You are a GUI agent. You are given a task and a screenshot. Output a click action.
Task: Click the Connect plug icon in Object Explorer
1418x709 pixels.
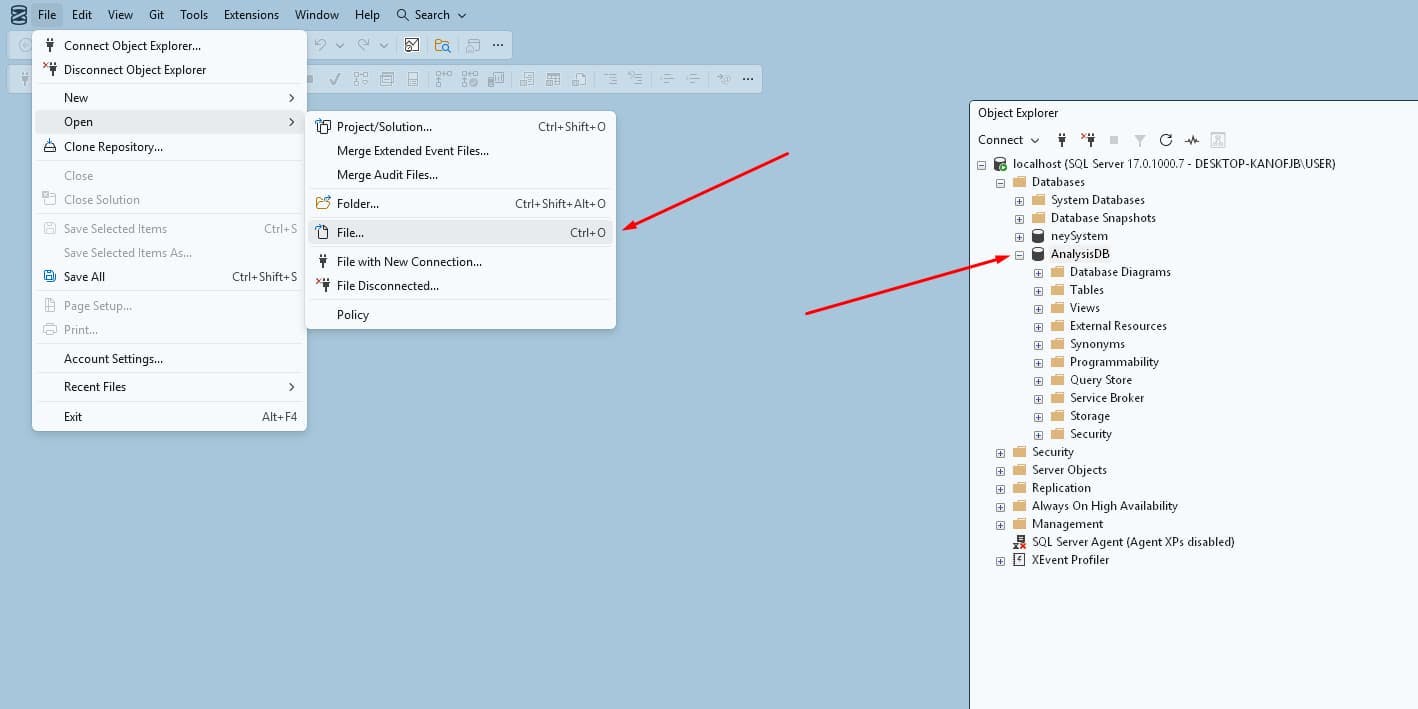[1062, 140]
